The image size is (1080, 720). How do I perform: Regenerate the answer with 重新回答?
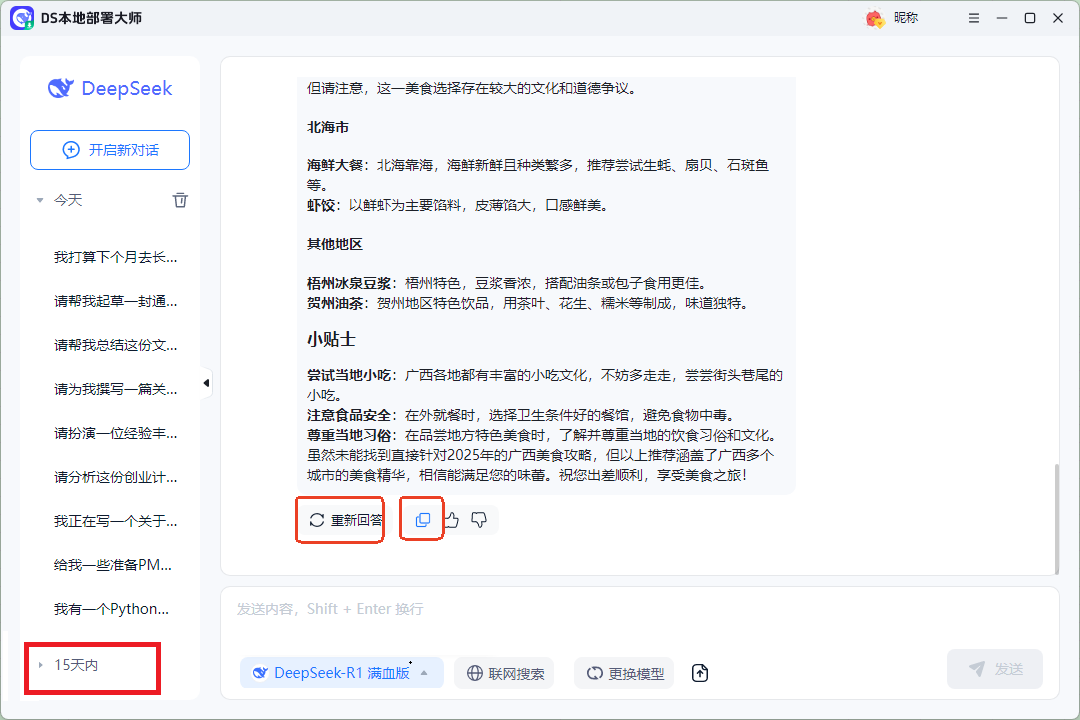tap(346, 520)
